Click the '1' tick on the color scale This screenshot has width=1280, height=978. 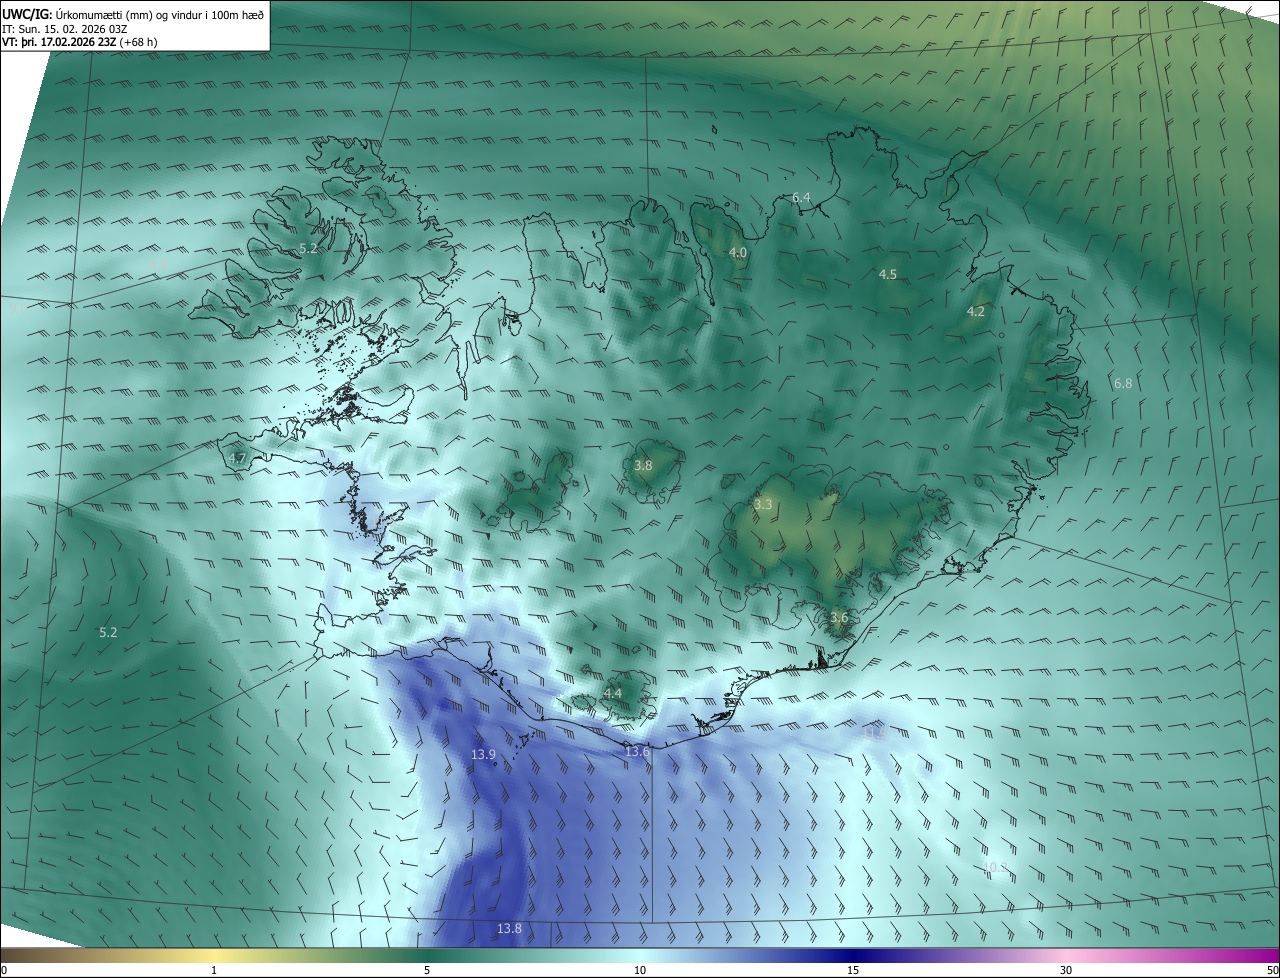[x=214, y=970]
